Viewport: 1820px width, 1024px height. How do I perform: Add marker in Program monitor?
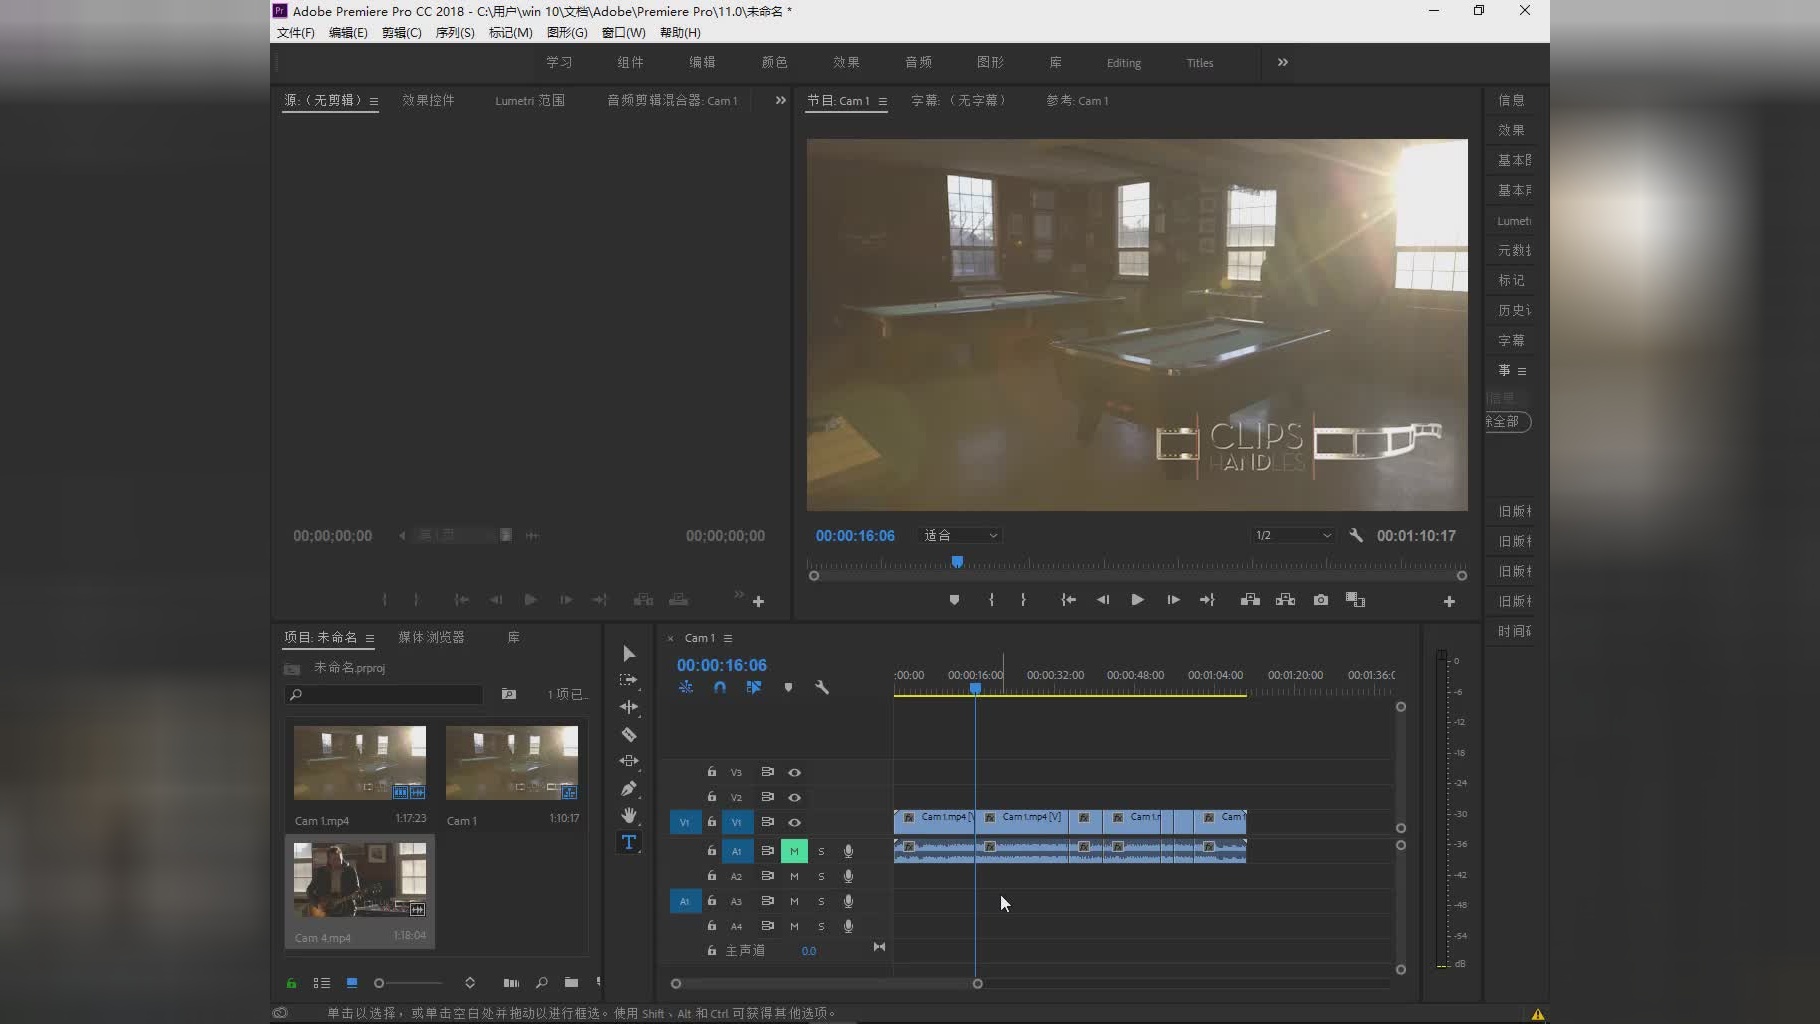coord(954,600)
